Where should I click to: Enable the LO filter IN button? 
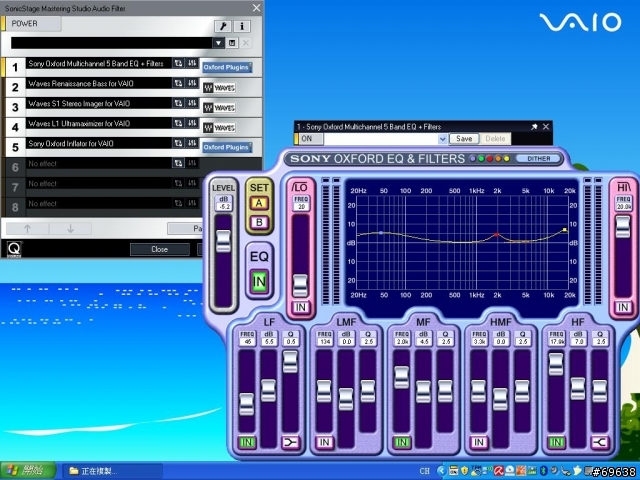[x=300, y=307]
